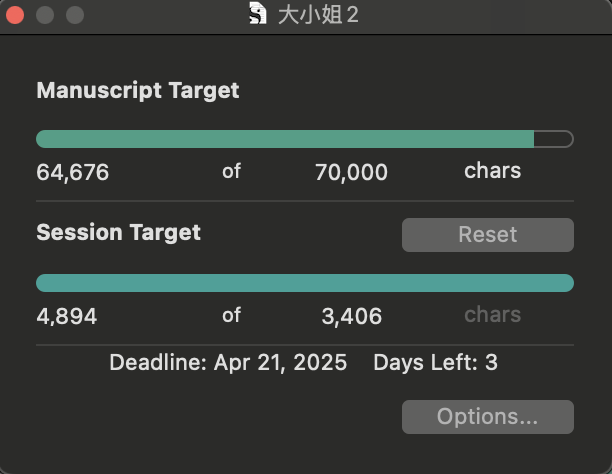
Task: Click the Session Target progress bar
Action: coord(304,283)
